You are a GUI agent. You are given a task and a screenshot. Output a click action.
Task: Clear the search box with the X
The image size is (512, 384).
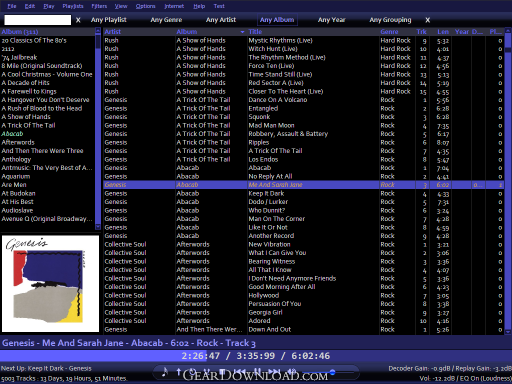pos(78,20)
